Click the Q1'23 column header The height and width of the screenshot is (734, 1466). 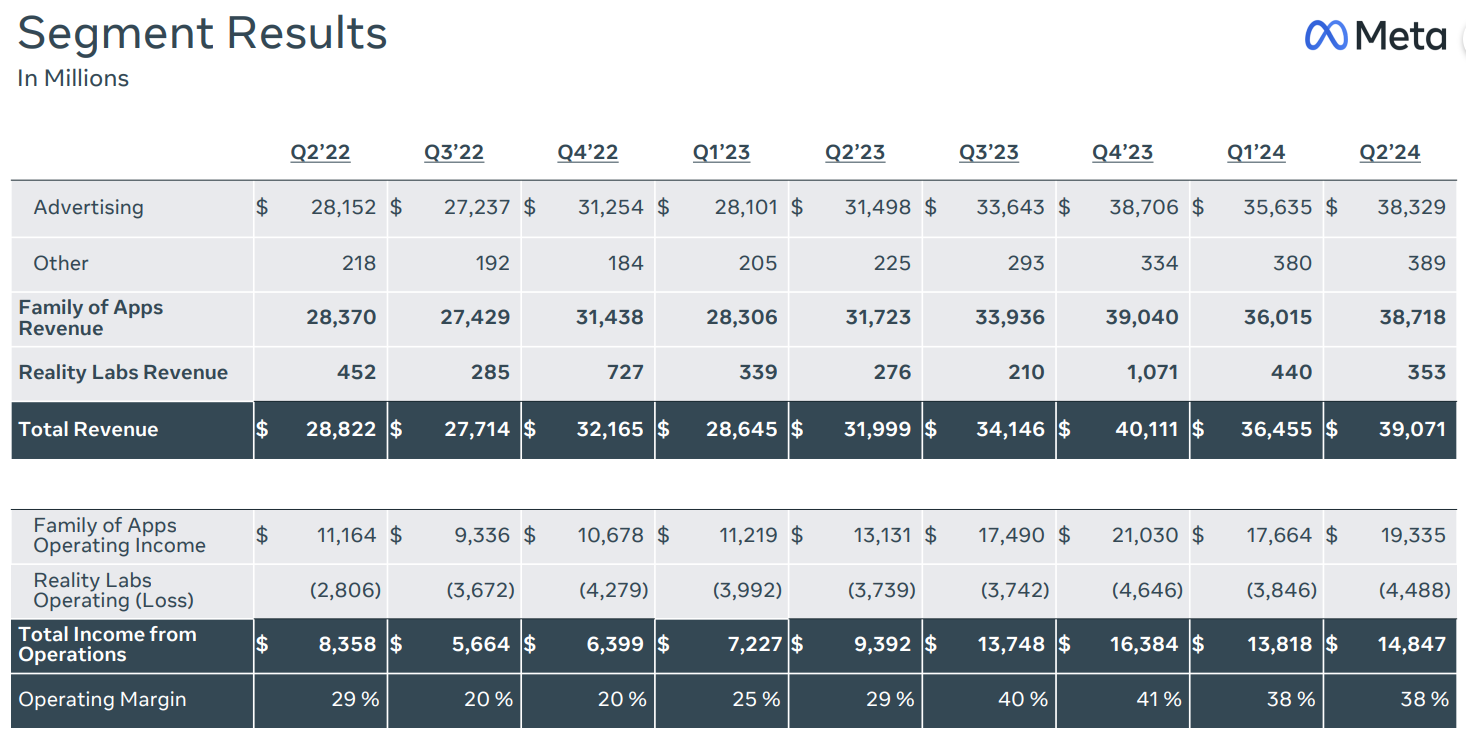point(721,153)
